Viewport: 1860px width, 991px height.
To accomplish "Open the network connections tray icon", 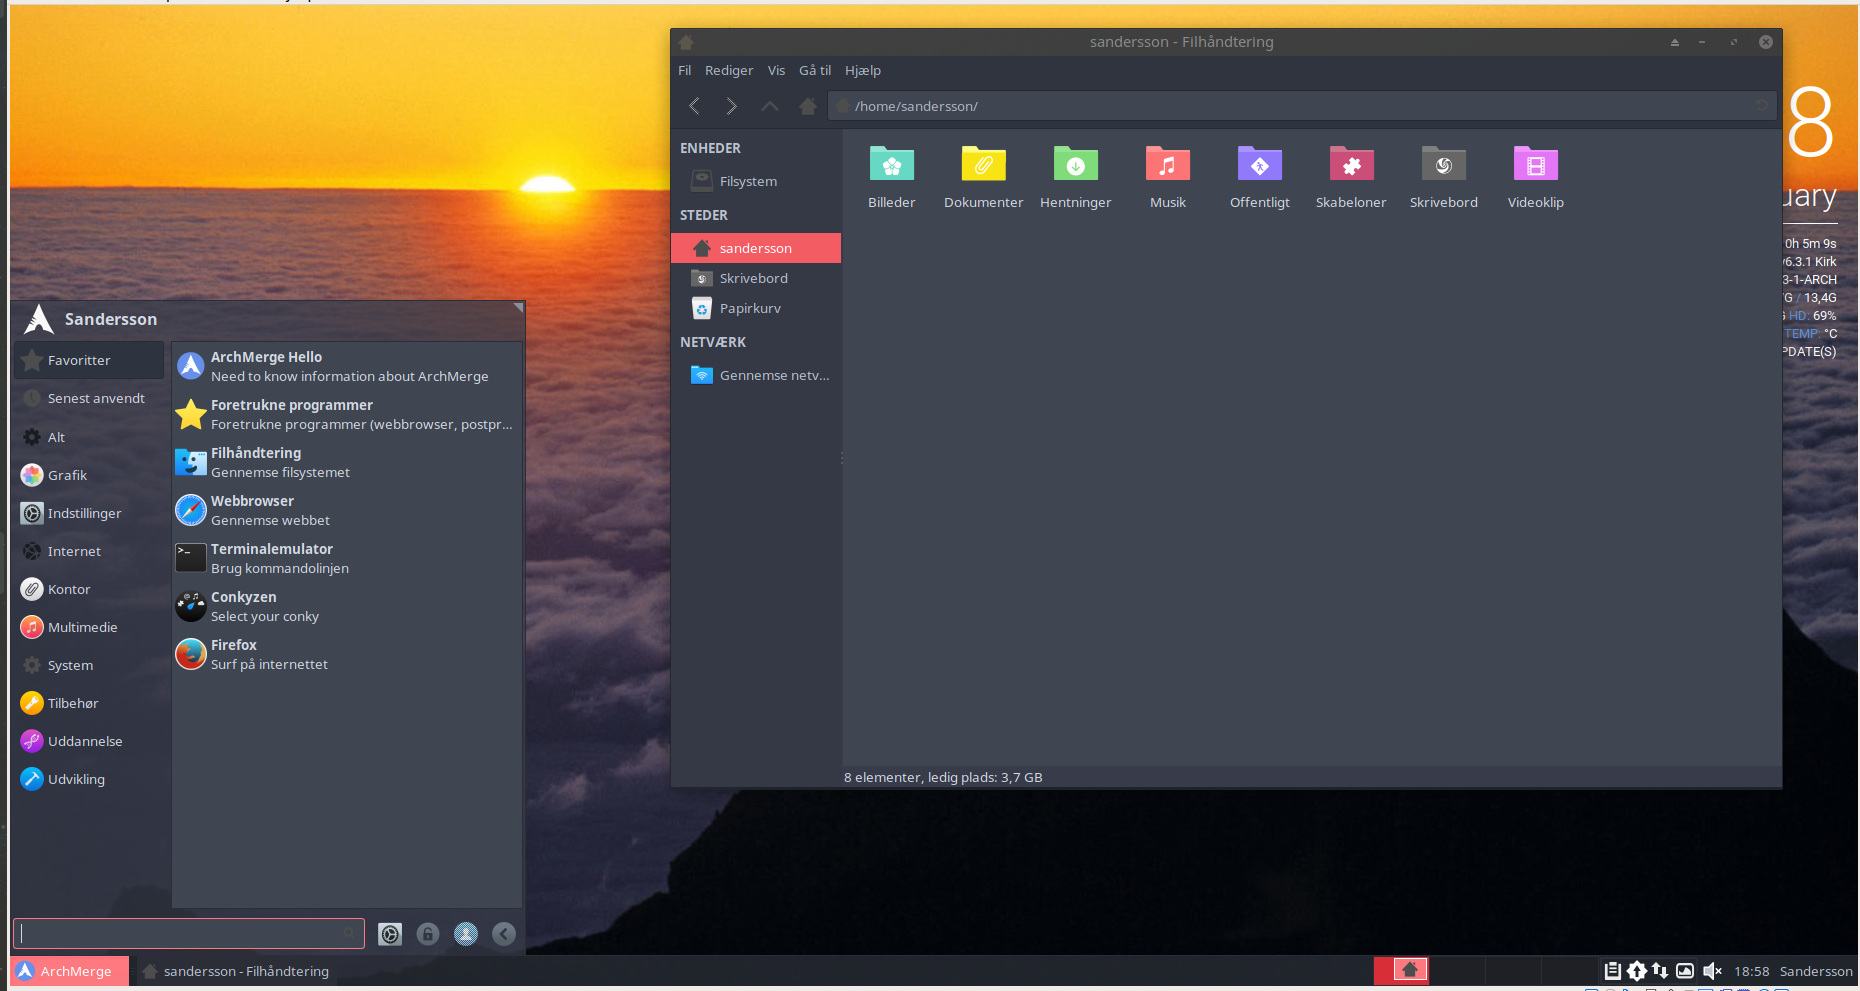I will pos(1660,970).
